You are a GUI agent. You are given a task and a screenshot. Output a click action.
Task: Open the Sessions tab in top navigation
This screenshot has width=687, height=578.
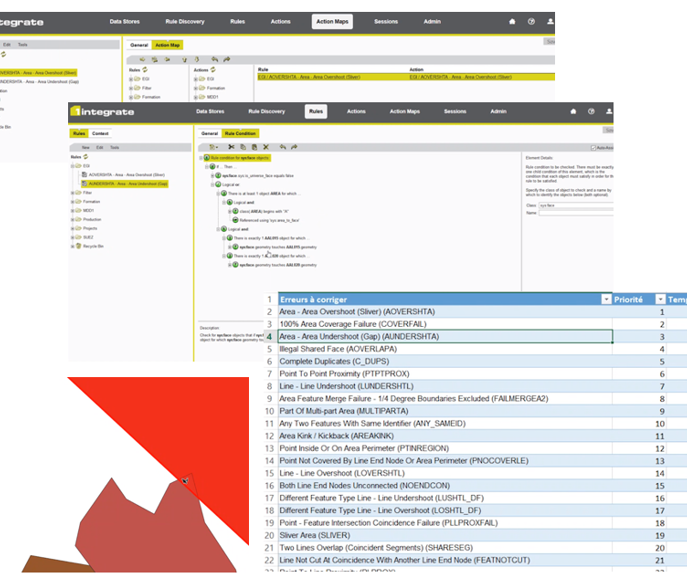coord(454,112)
